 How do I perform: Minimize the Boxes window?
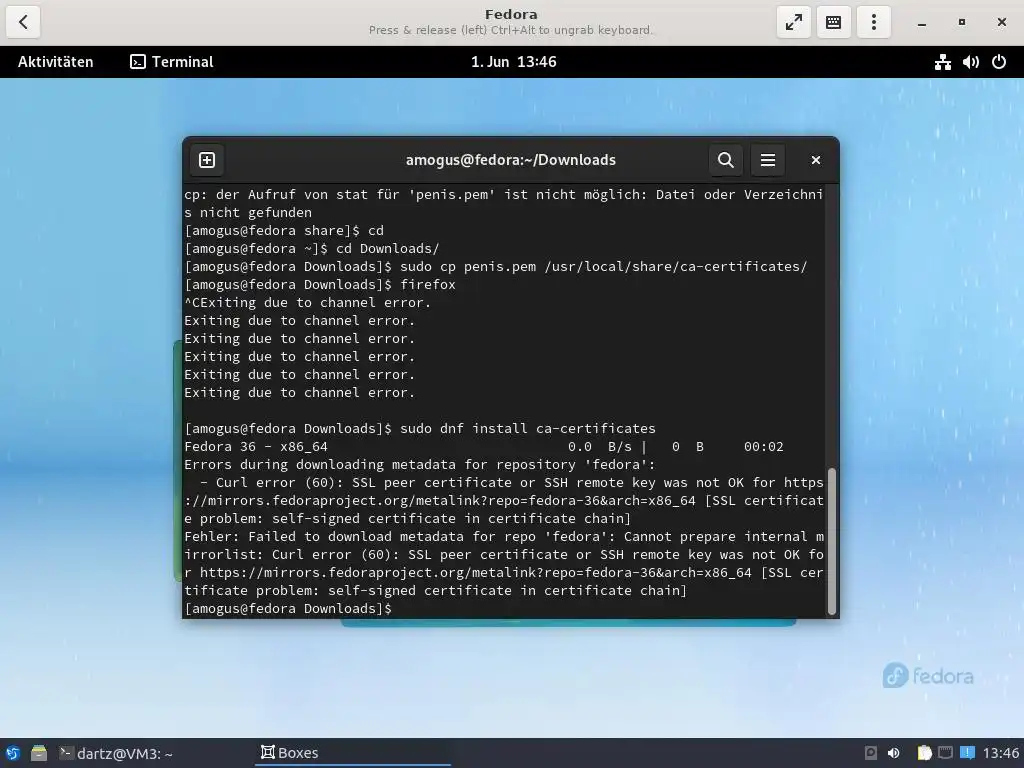[921, 22]
